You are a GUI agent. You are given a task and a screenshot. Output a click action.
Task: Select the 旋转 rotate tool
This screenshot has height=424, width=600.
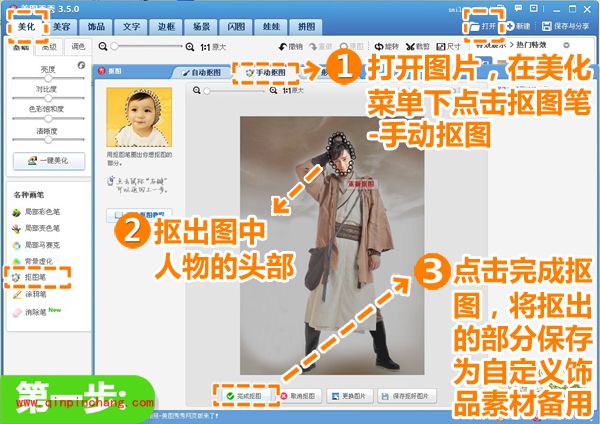click(x=386, y=47)
